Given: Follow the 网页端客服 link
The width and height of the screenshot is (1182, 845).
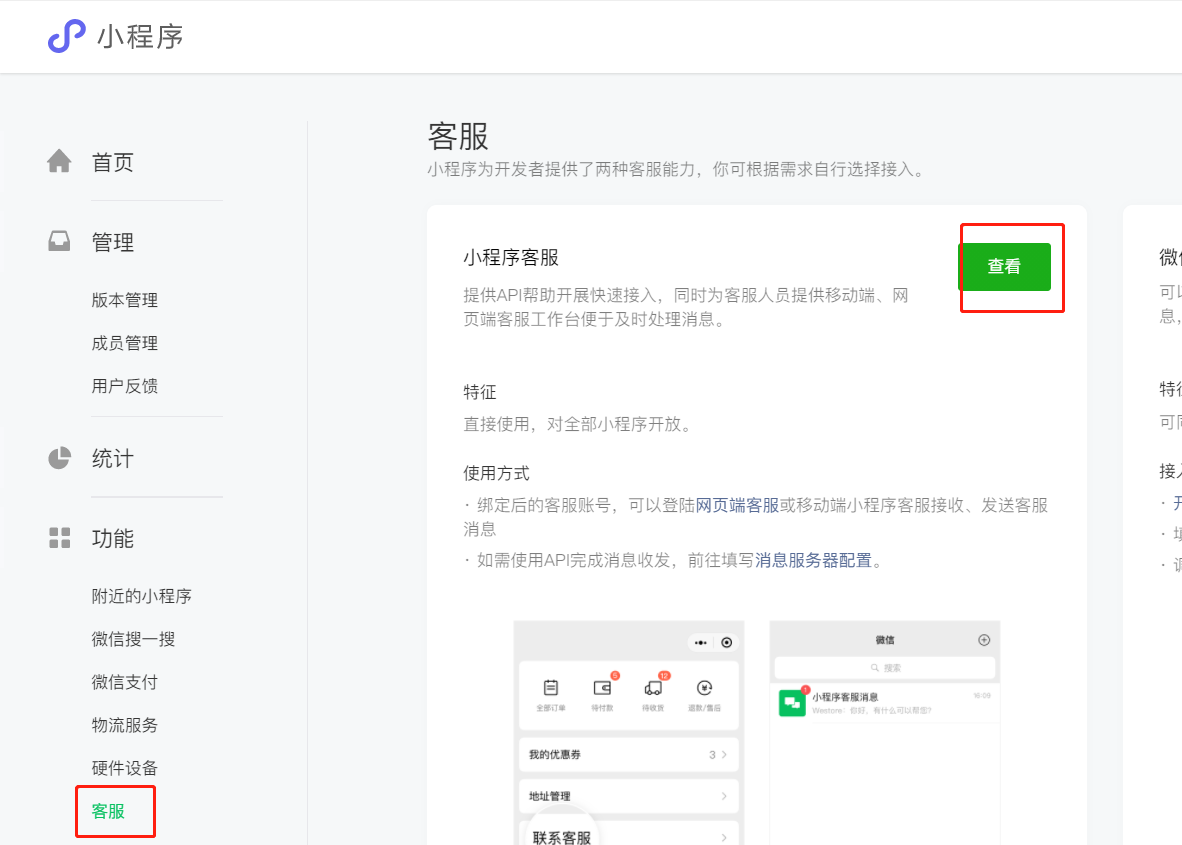Looking at the screenshot, I should click(737, 505).
